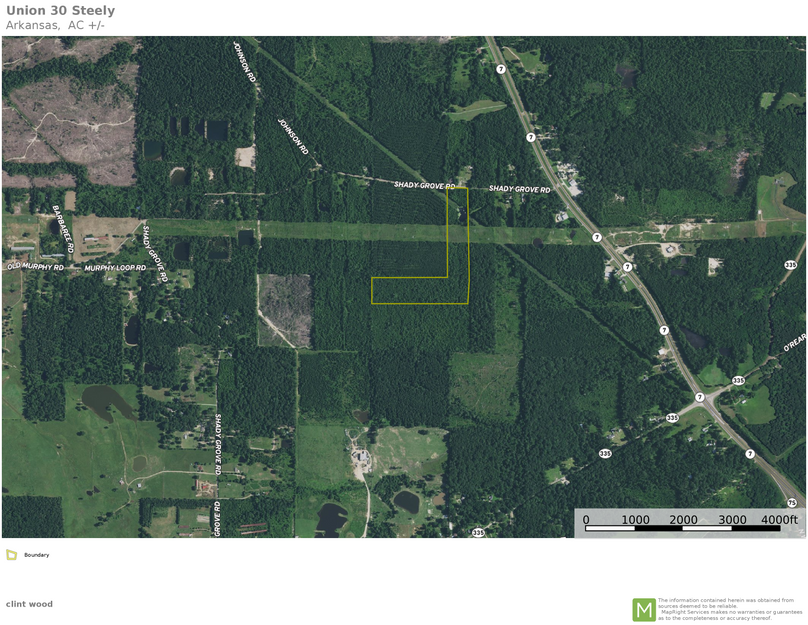808x625 pixels.
Task: Click the Route 335 shield below O'Rear label
Action: (x=738, y=381)
